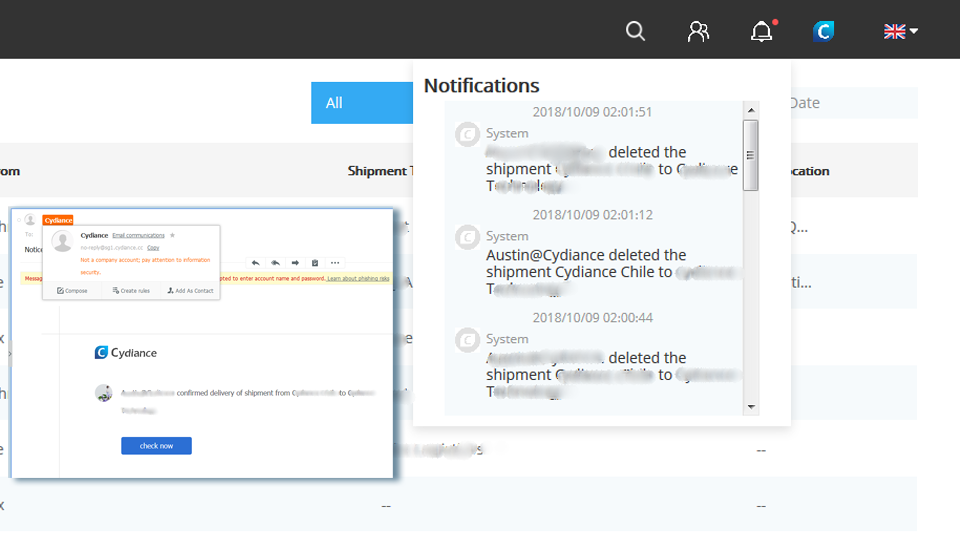Open the Email communications link
The height and width of the screenshot is (540, 960).
click(x=138, y=235)
